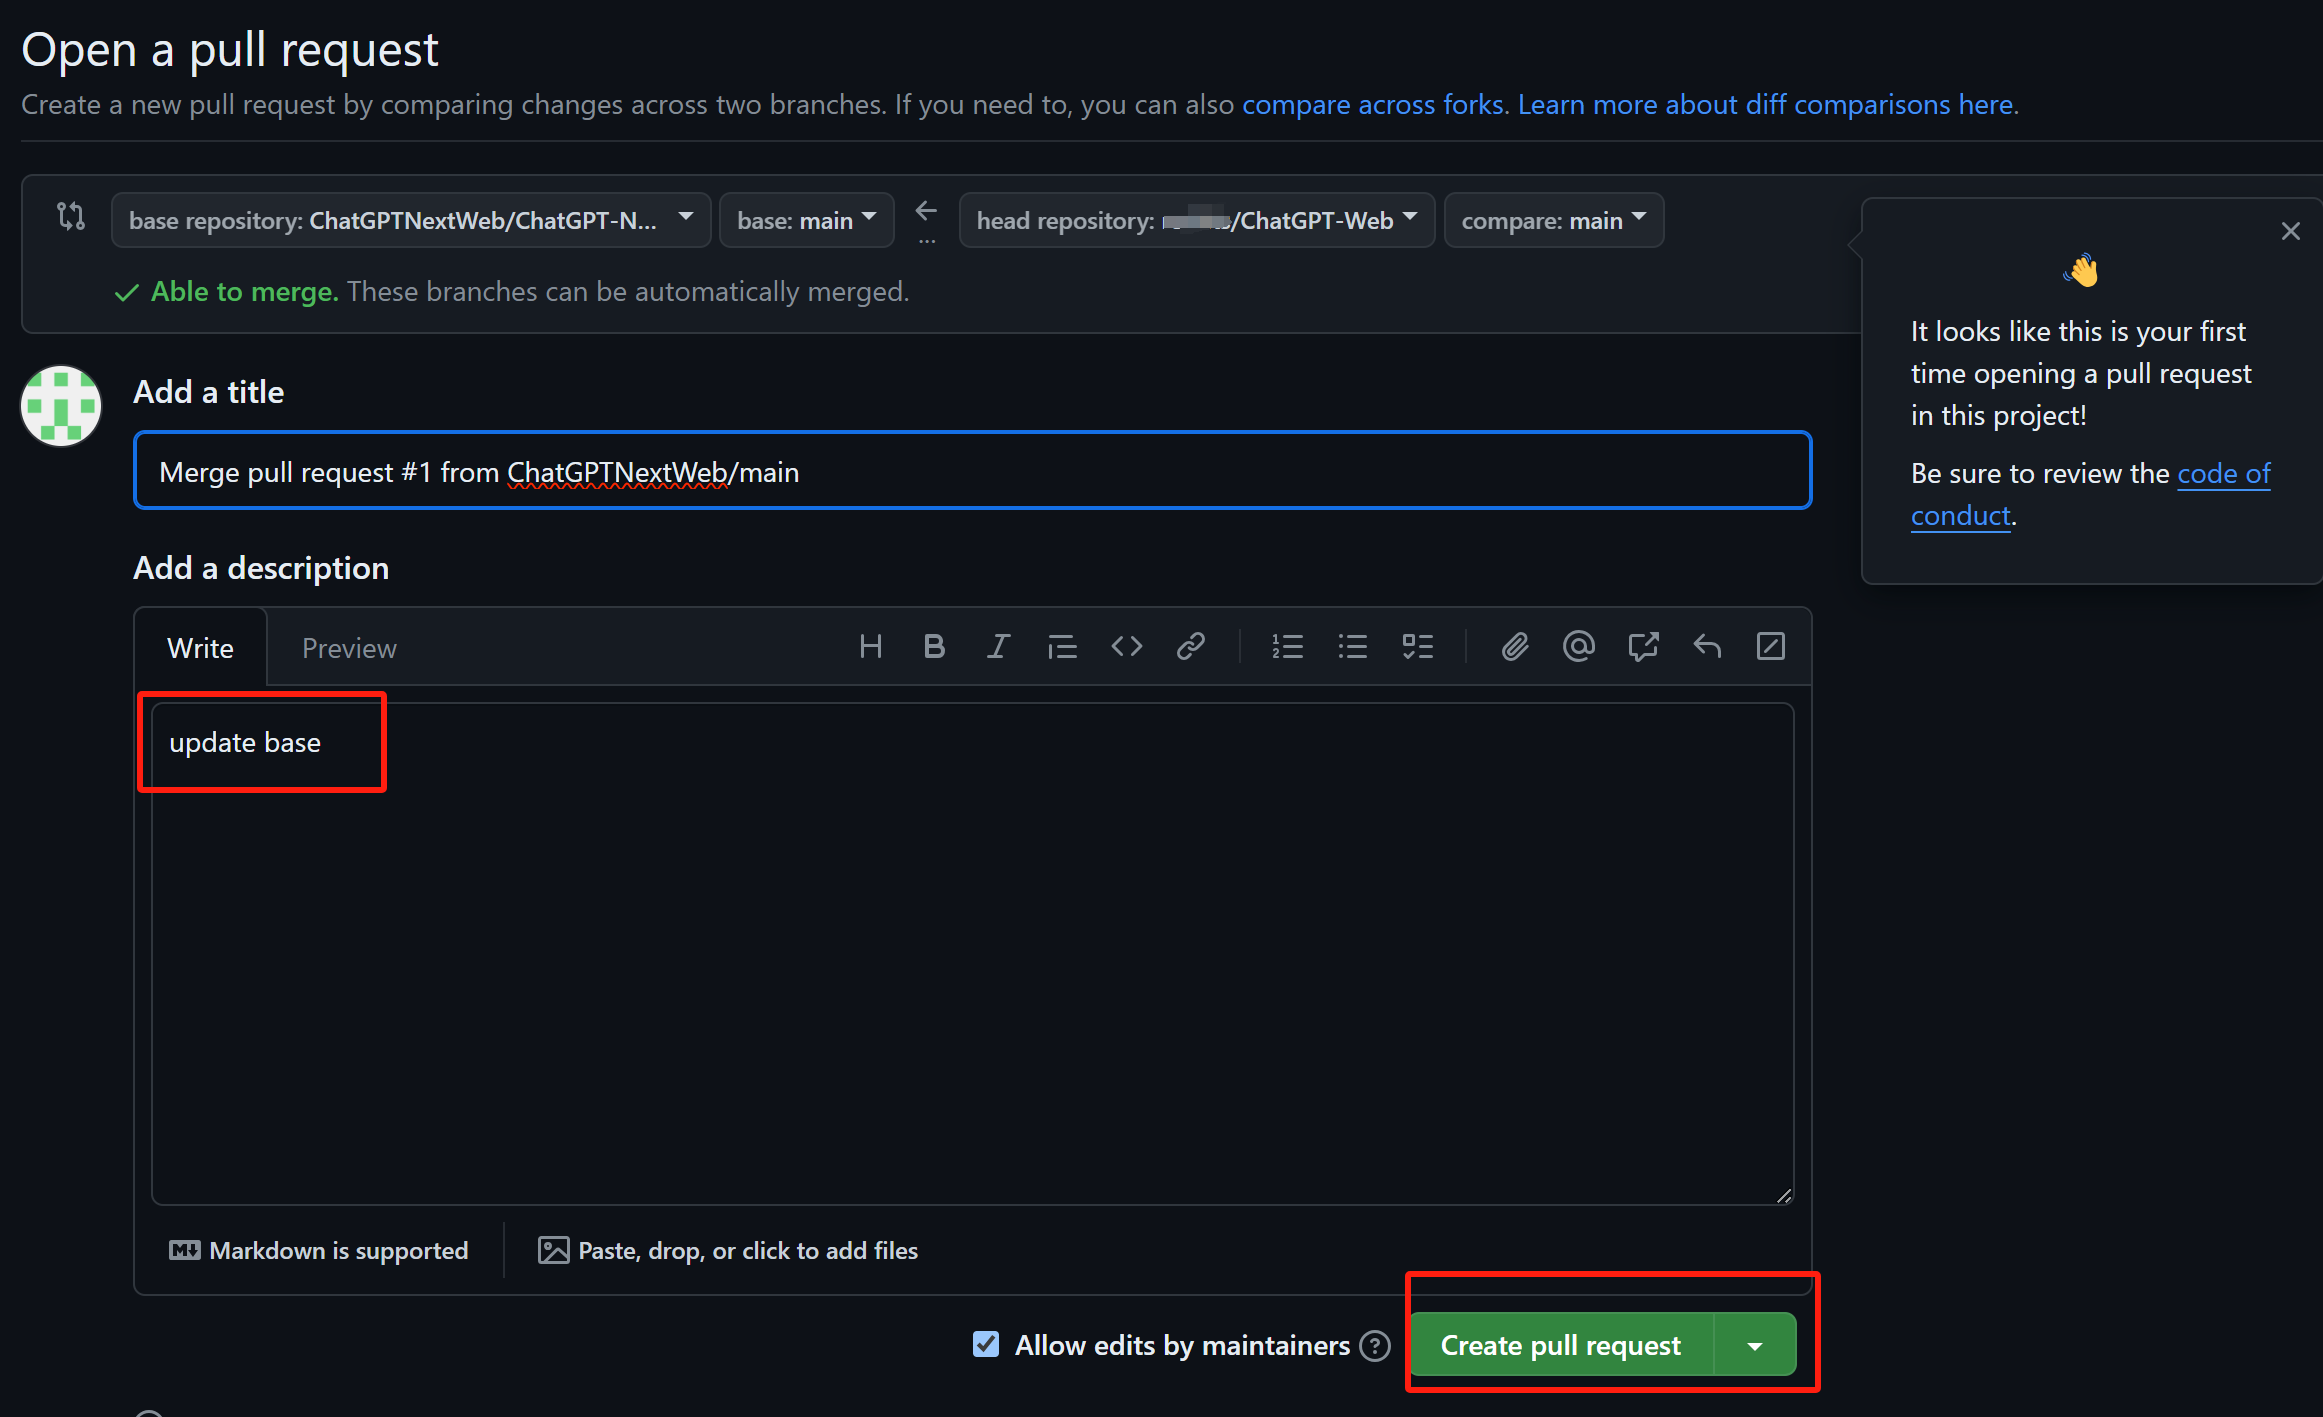The width and height of the screenshot is (2323, 1417).
Task: Focus the pull request title field
Action: 972,470
